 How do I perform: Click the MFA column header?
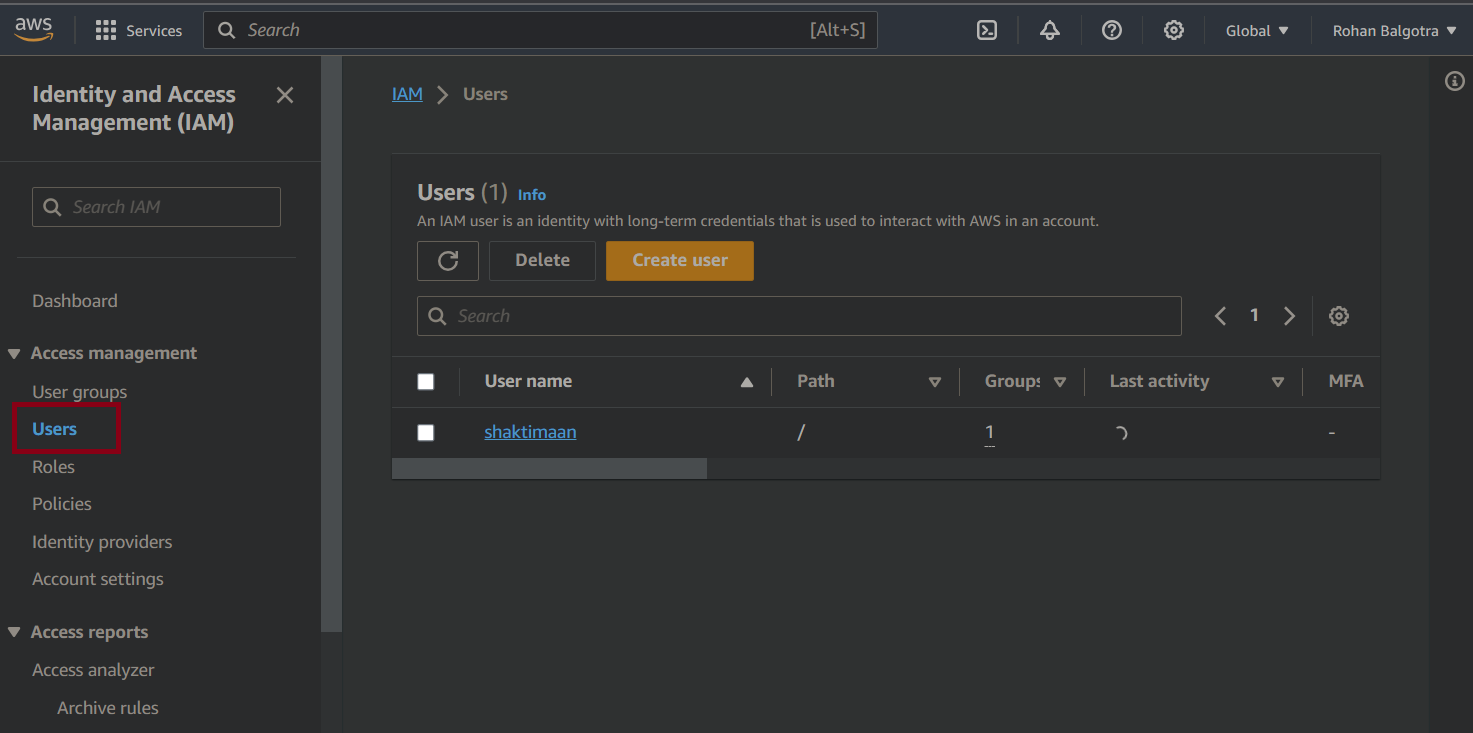coord(1345,382)
